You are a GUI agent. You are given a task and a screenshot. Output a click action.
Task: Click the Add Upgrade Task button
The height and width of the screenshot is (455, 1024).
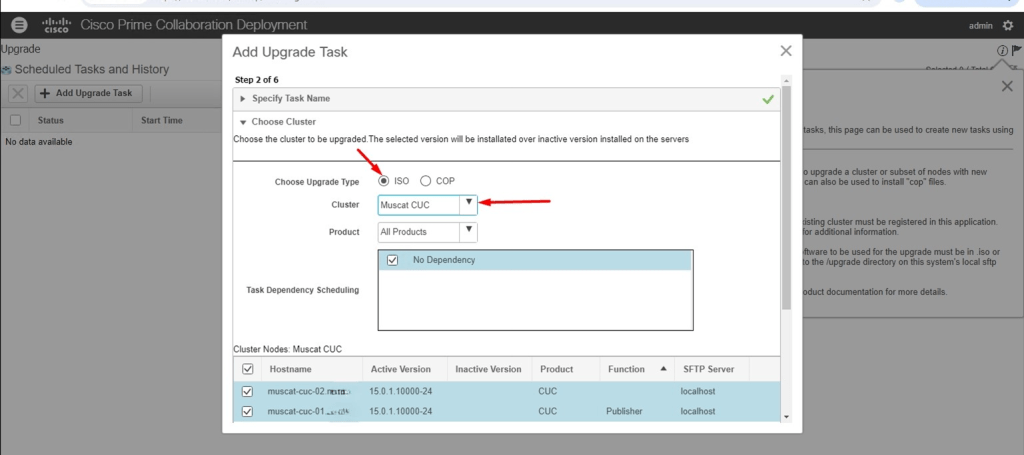point(90,93)
